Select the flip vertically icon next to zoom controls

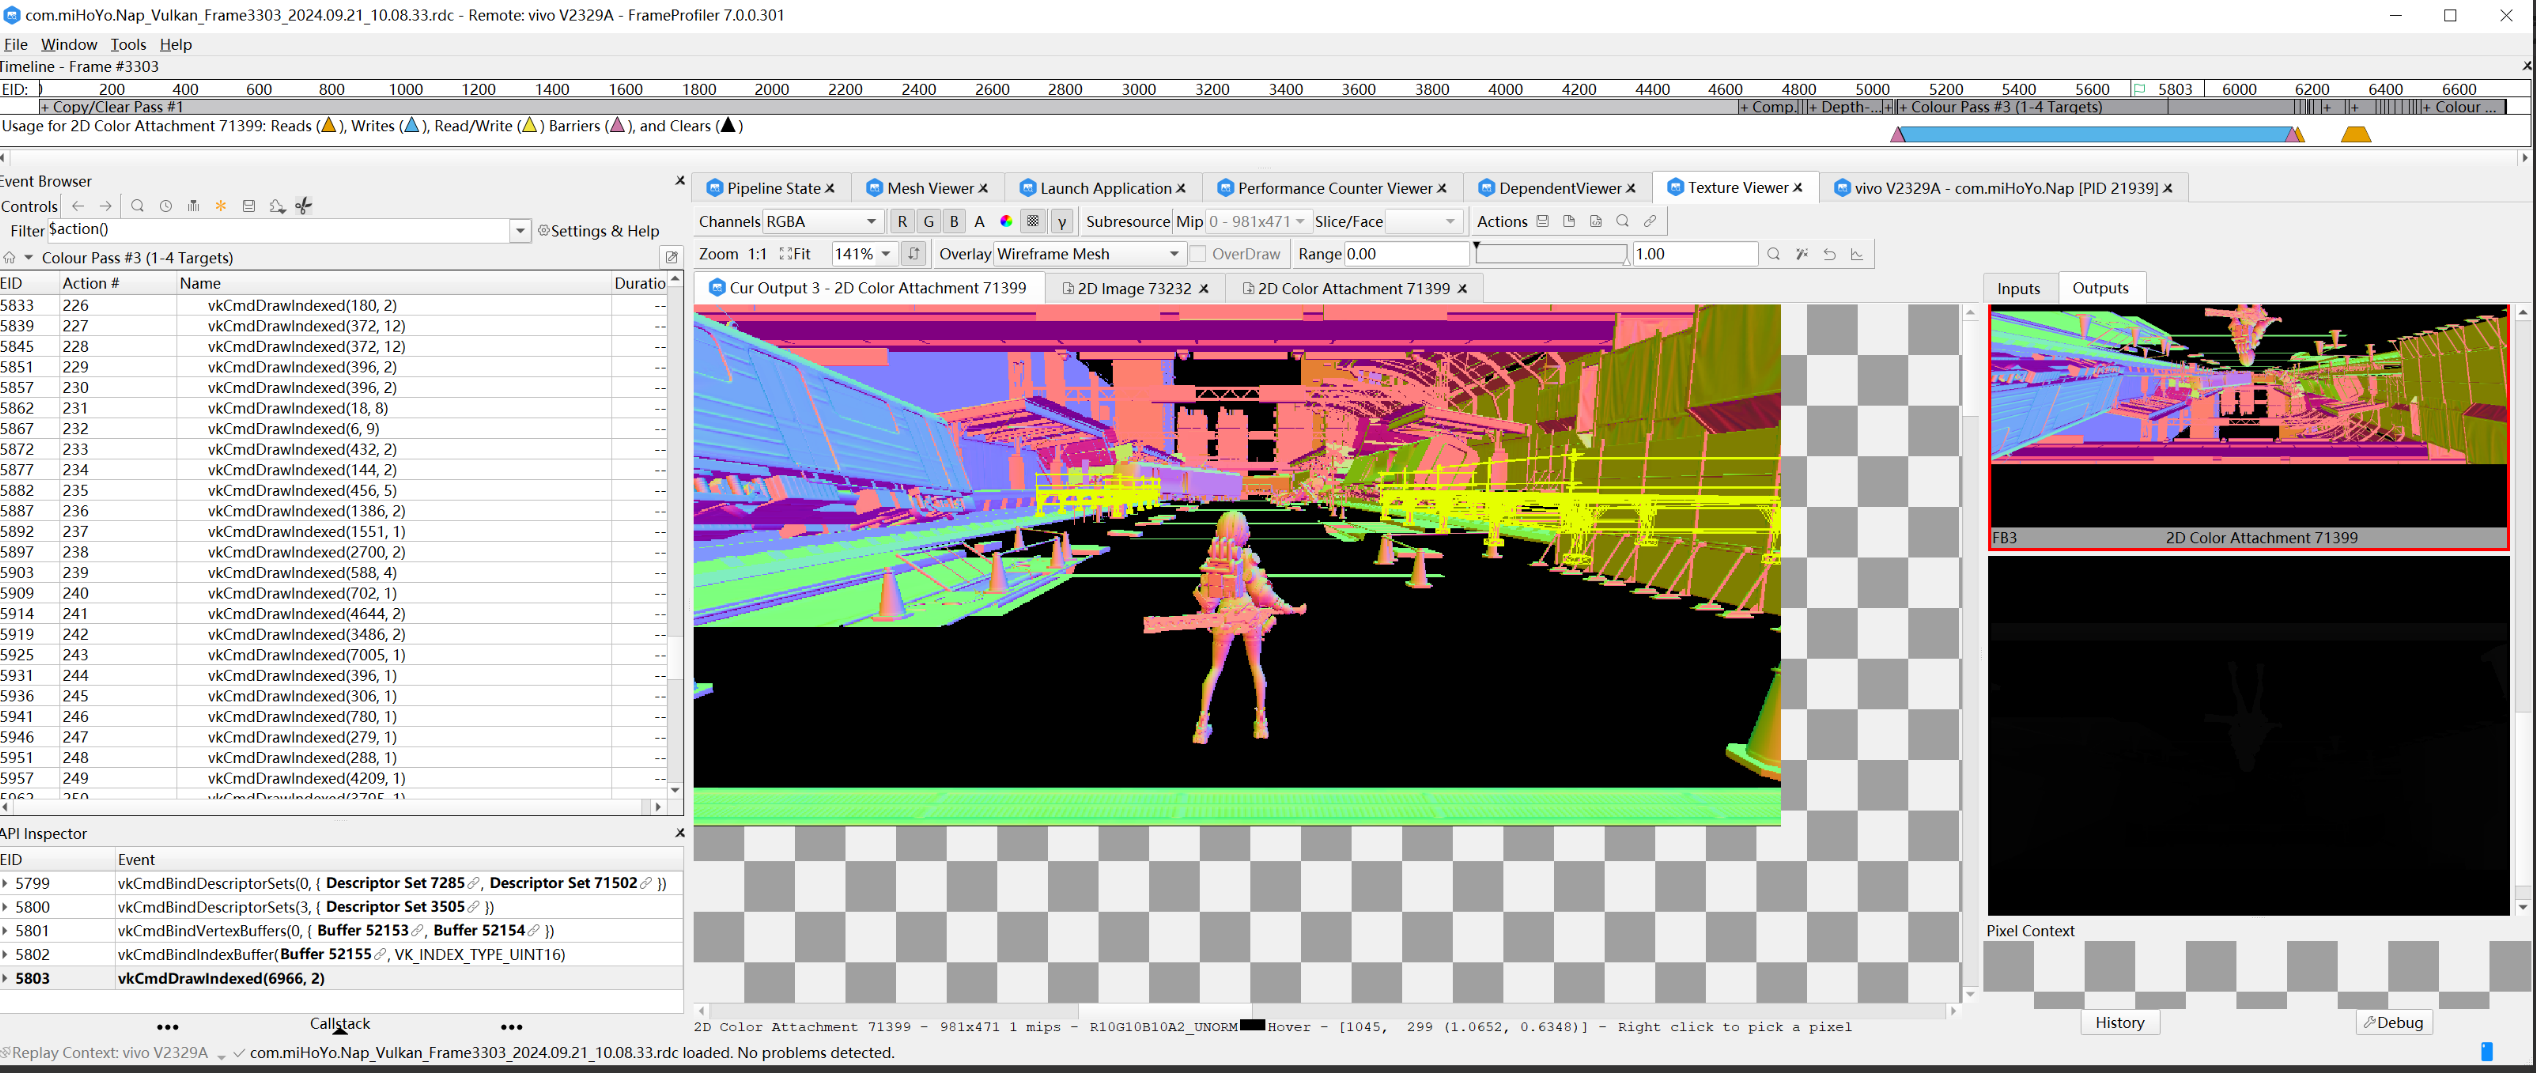[x=912, y=254]
